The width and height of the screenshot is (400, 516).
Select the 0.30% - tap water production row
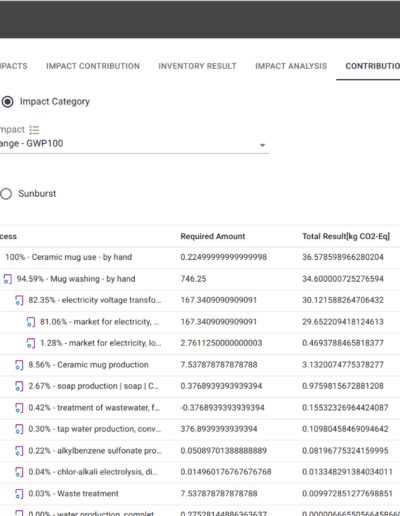click(200, 429)
